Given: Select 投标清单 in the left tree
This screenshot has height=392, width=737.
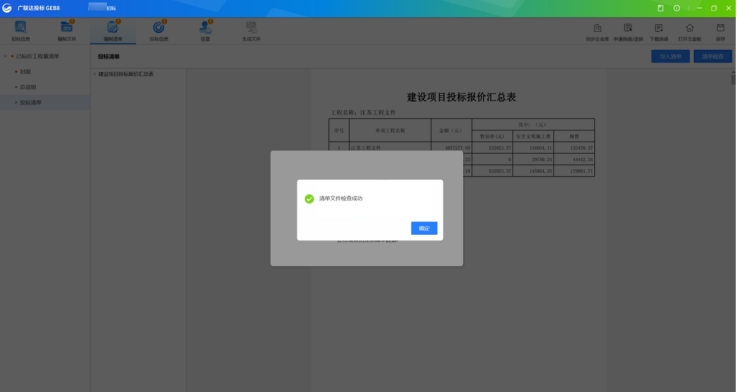Looking at the screenshot, I should tap(31, 102).
